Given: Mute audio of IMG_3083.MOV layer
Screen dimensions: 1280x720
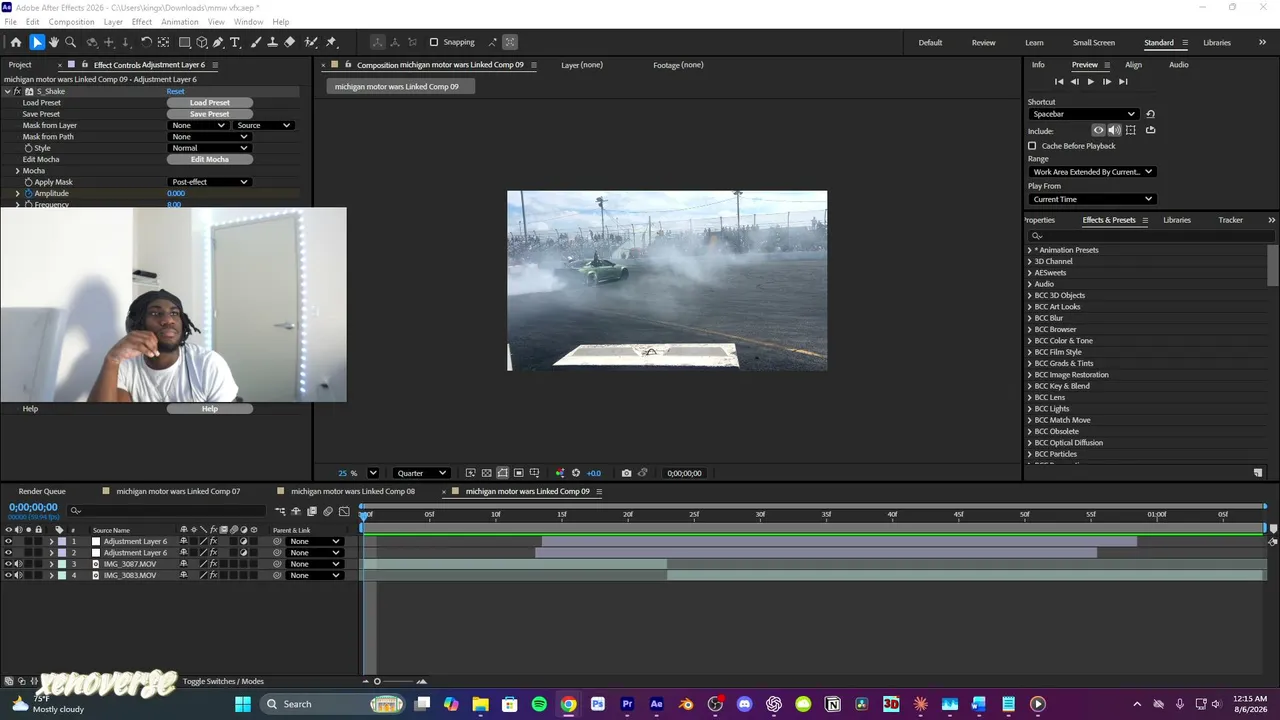Looking at the screenshot, I should (x=18, y=575).
